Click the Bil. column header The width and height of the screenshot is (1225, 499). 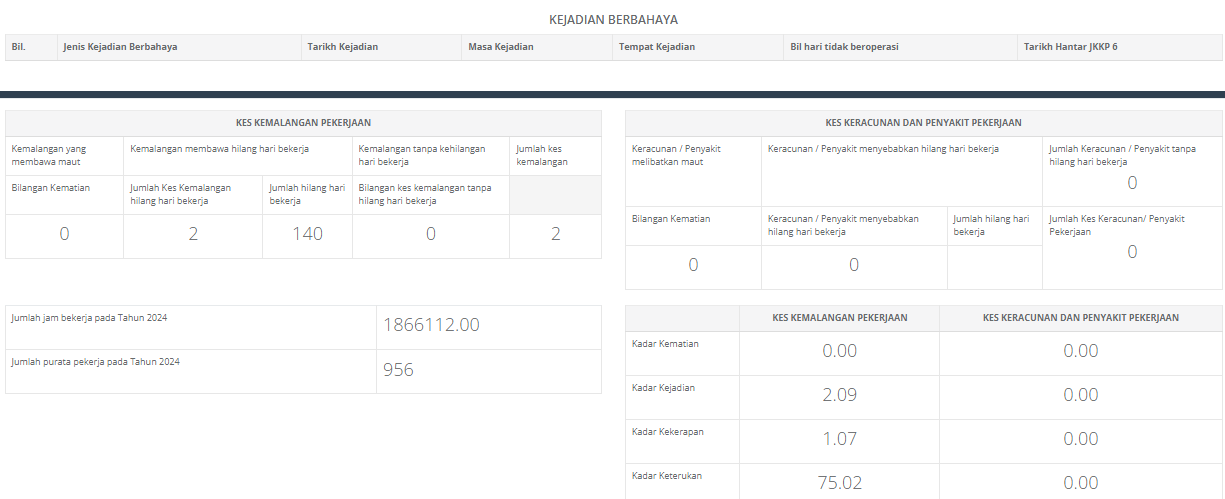18,47
